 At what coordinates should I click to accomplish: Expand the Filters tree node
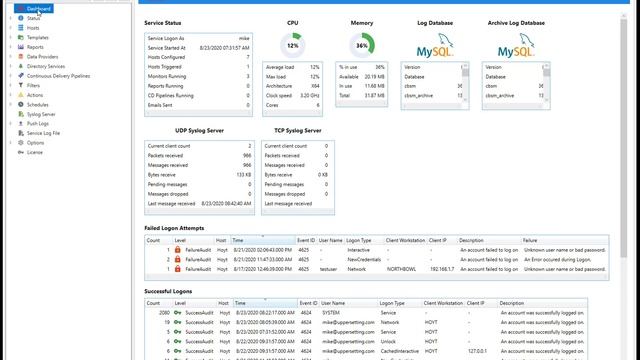pos(11,85)
